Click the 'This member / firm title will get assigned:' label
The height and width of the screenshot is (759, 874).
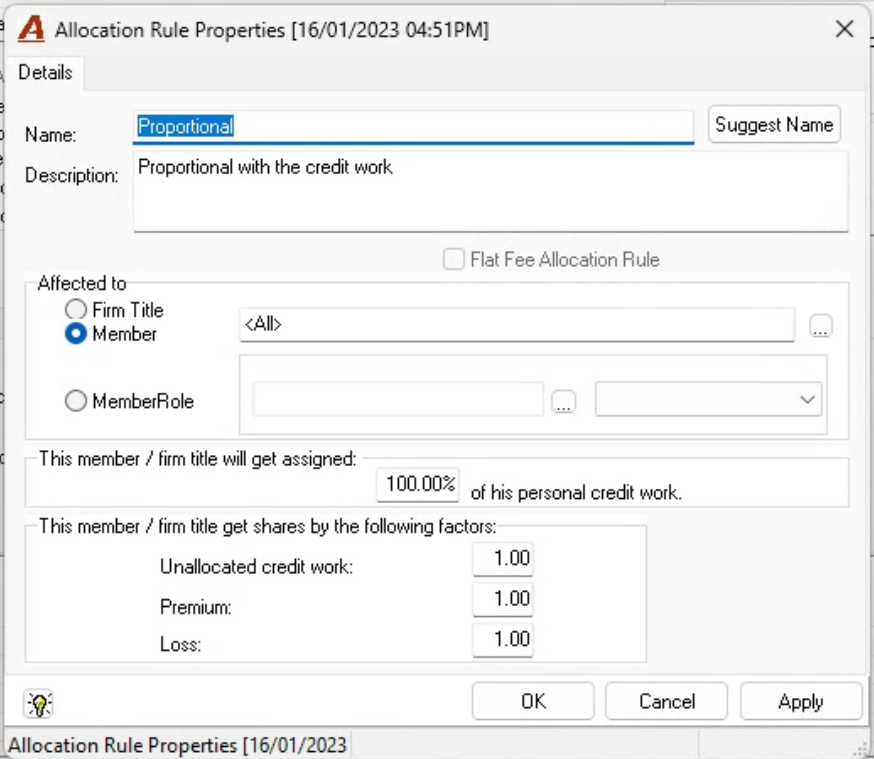pos(197,459)
